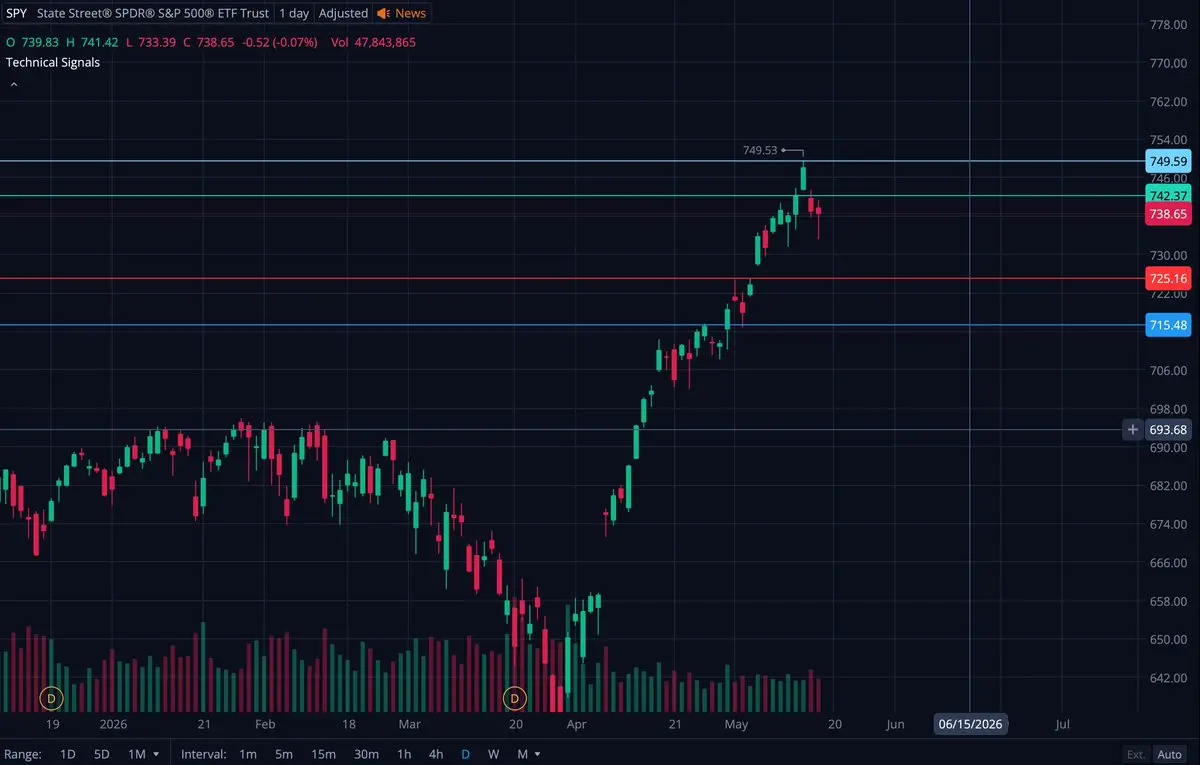
Task: Set range to 1D
Action: [68, 754]
